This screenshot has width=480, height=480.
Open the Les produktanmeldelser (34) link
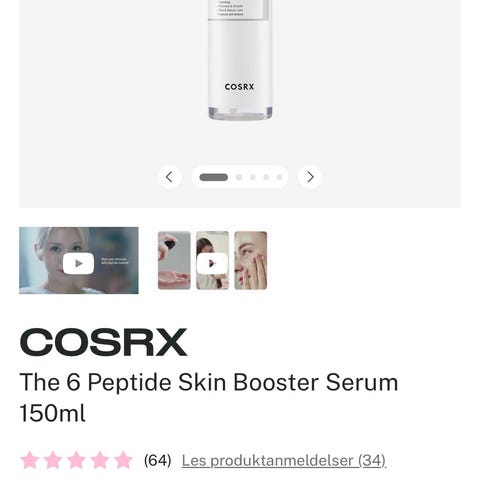click(x=284, y=461)
